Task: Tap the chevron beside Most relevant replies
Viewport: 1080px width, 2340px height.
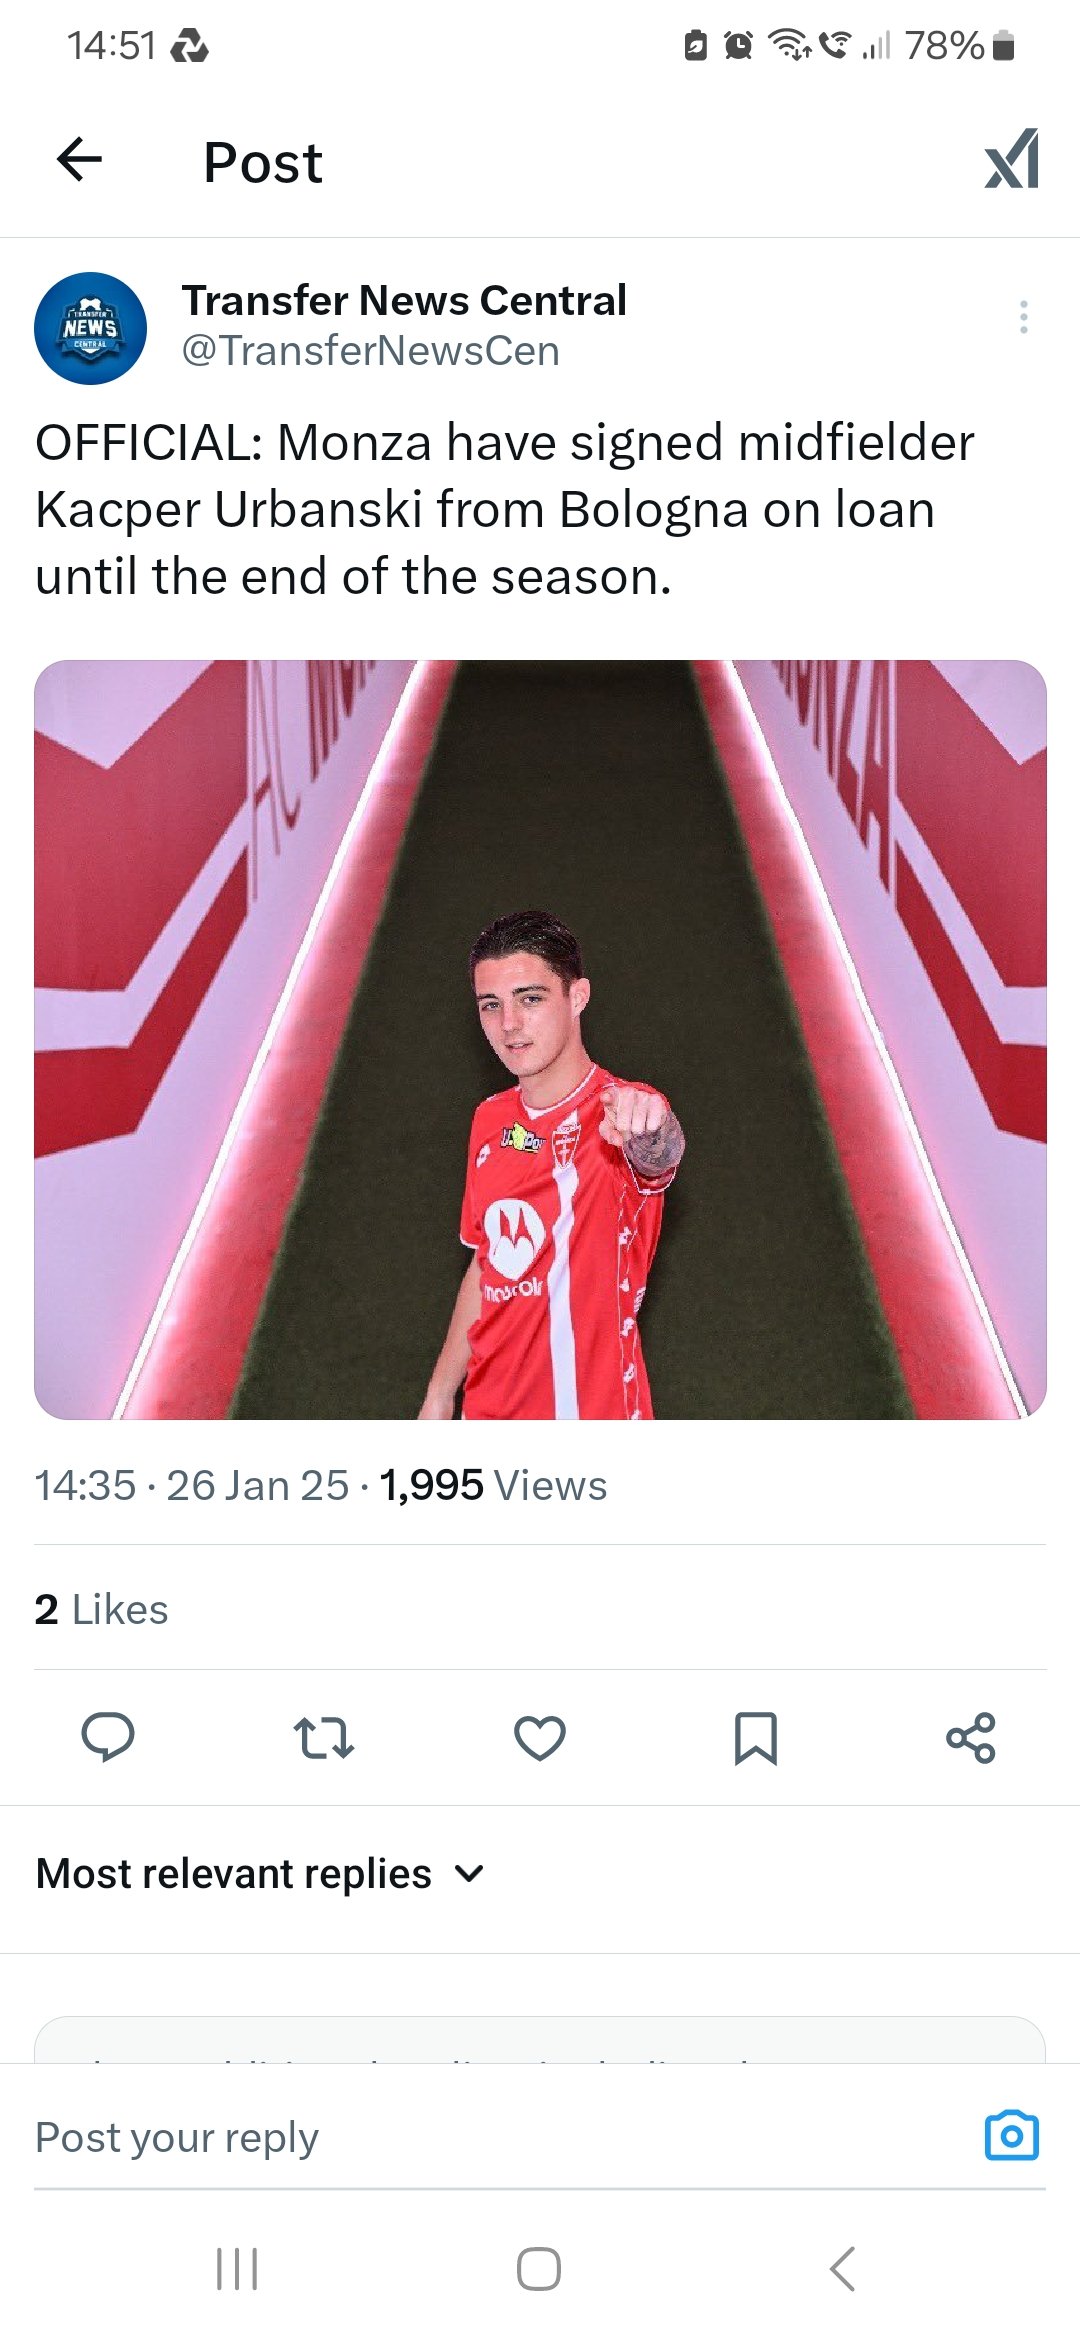Action: pyautogui.click(x=469, y=1874)
